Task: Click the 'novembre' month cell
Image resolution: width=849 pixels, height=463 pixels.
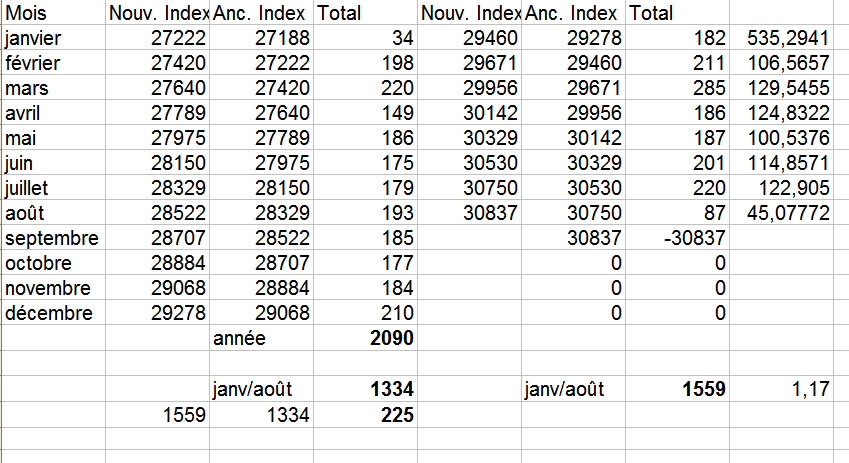Action: pos(54,287)
